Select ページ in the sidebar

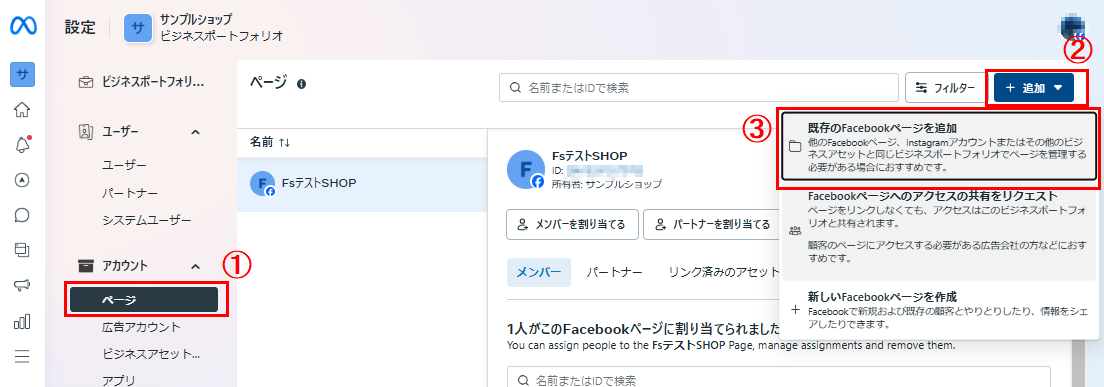click(x=144, y=300)
